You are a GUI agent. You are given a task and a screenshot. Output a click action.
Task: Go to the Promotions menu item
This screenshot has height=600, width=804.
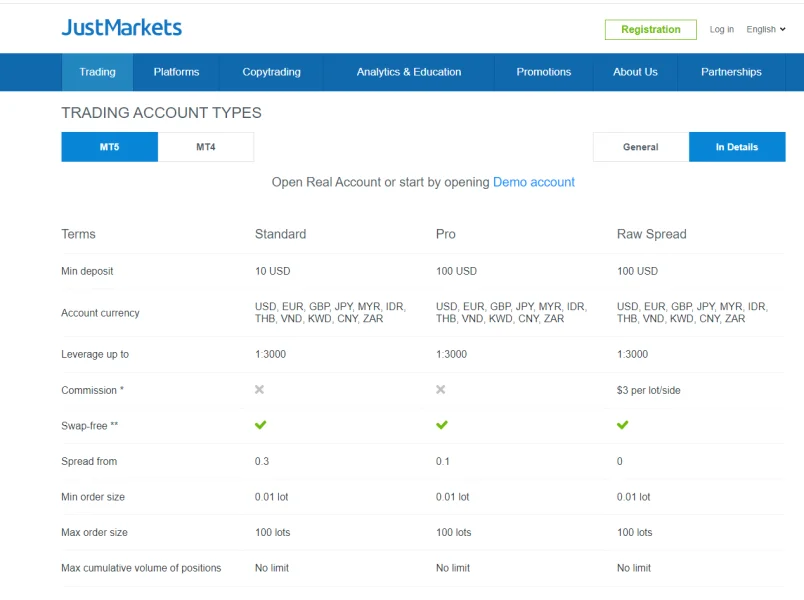544,72
